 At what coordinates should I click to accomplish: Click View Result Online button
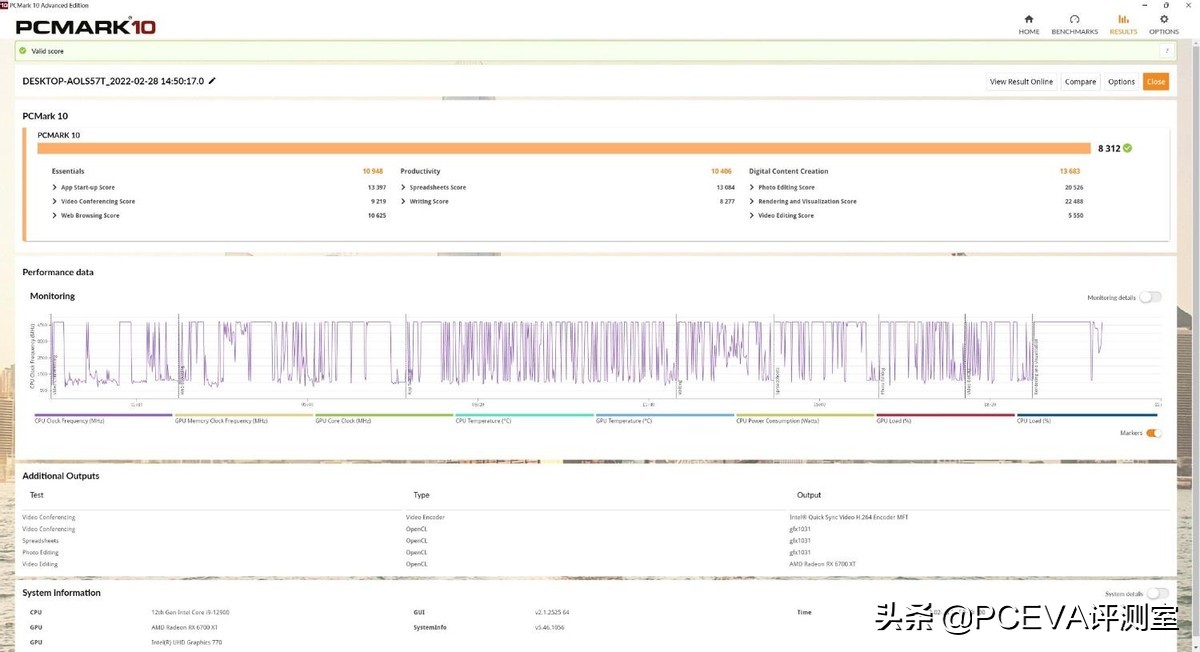point(1021,82)
